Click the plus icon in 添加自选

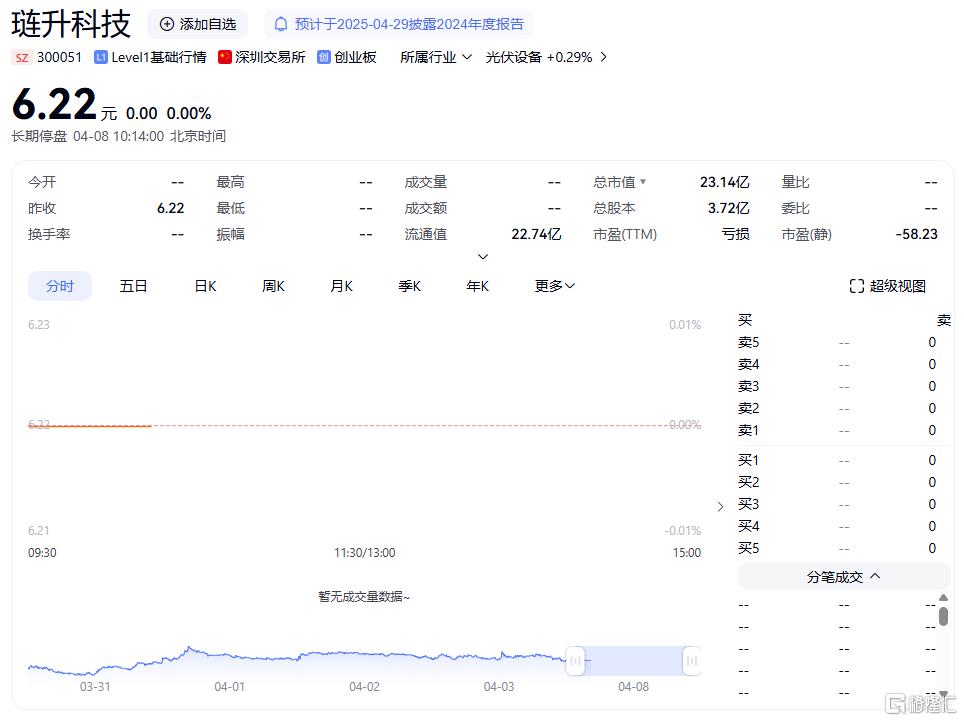click(x=167, y=24)
